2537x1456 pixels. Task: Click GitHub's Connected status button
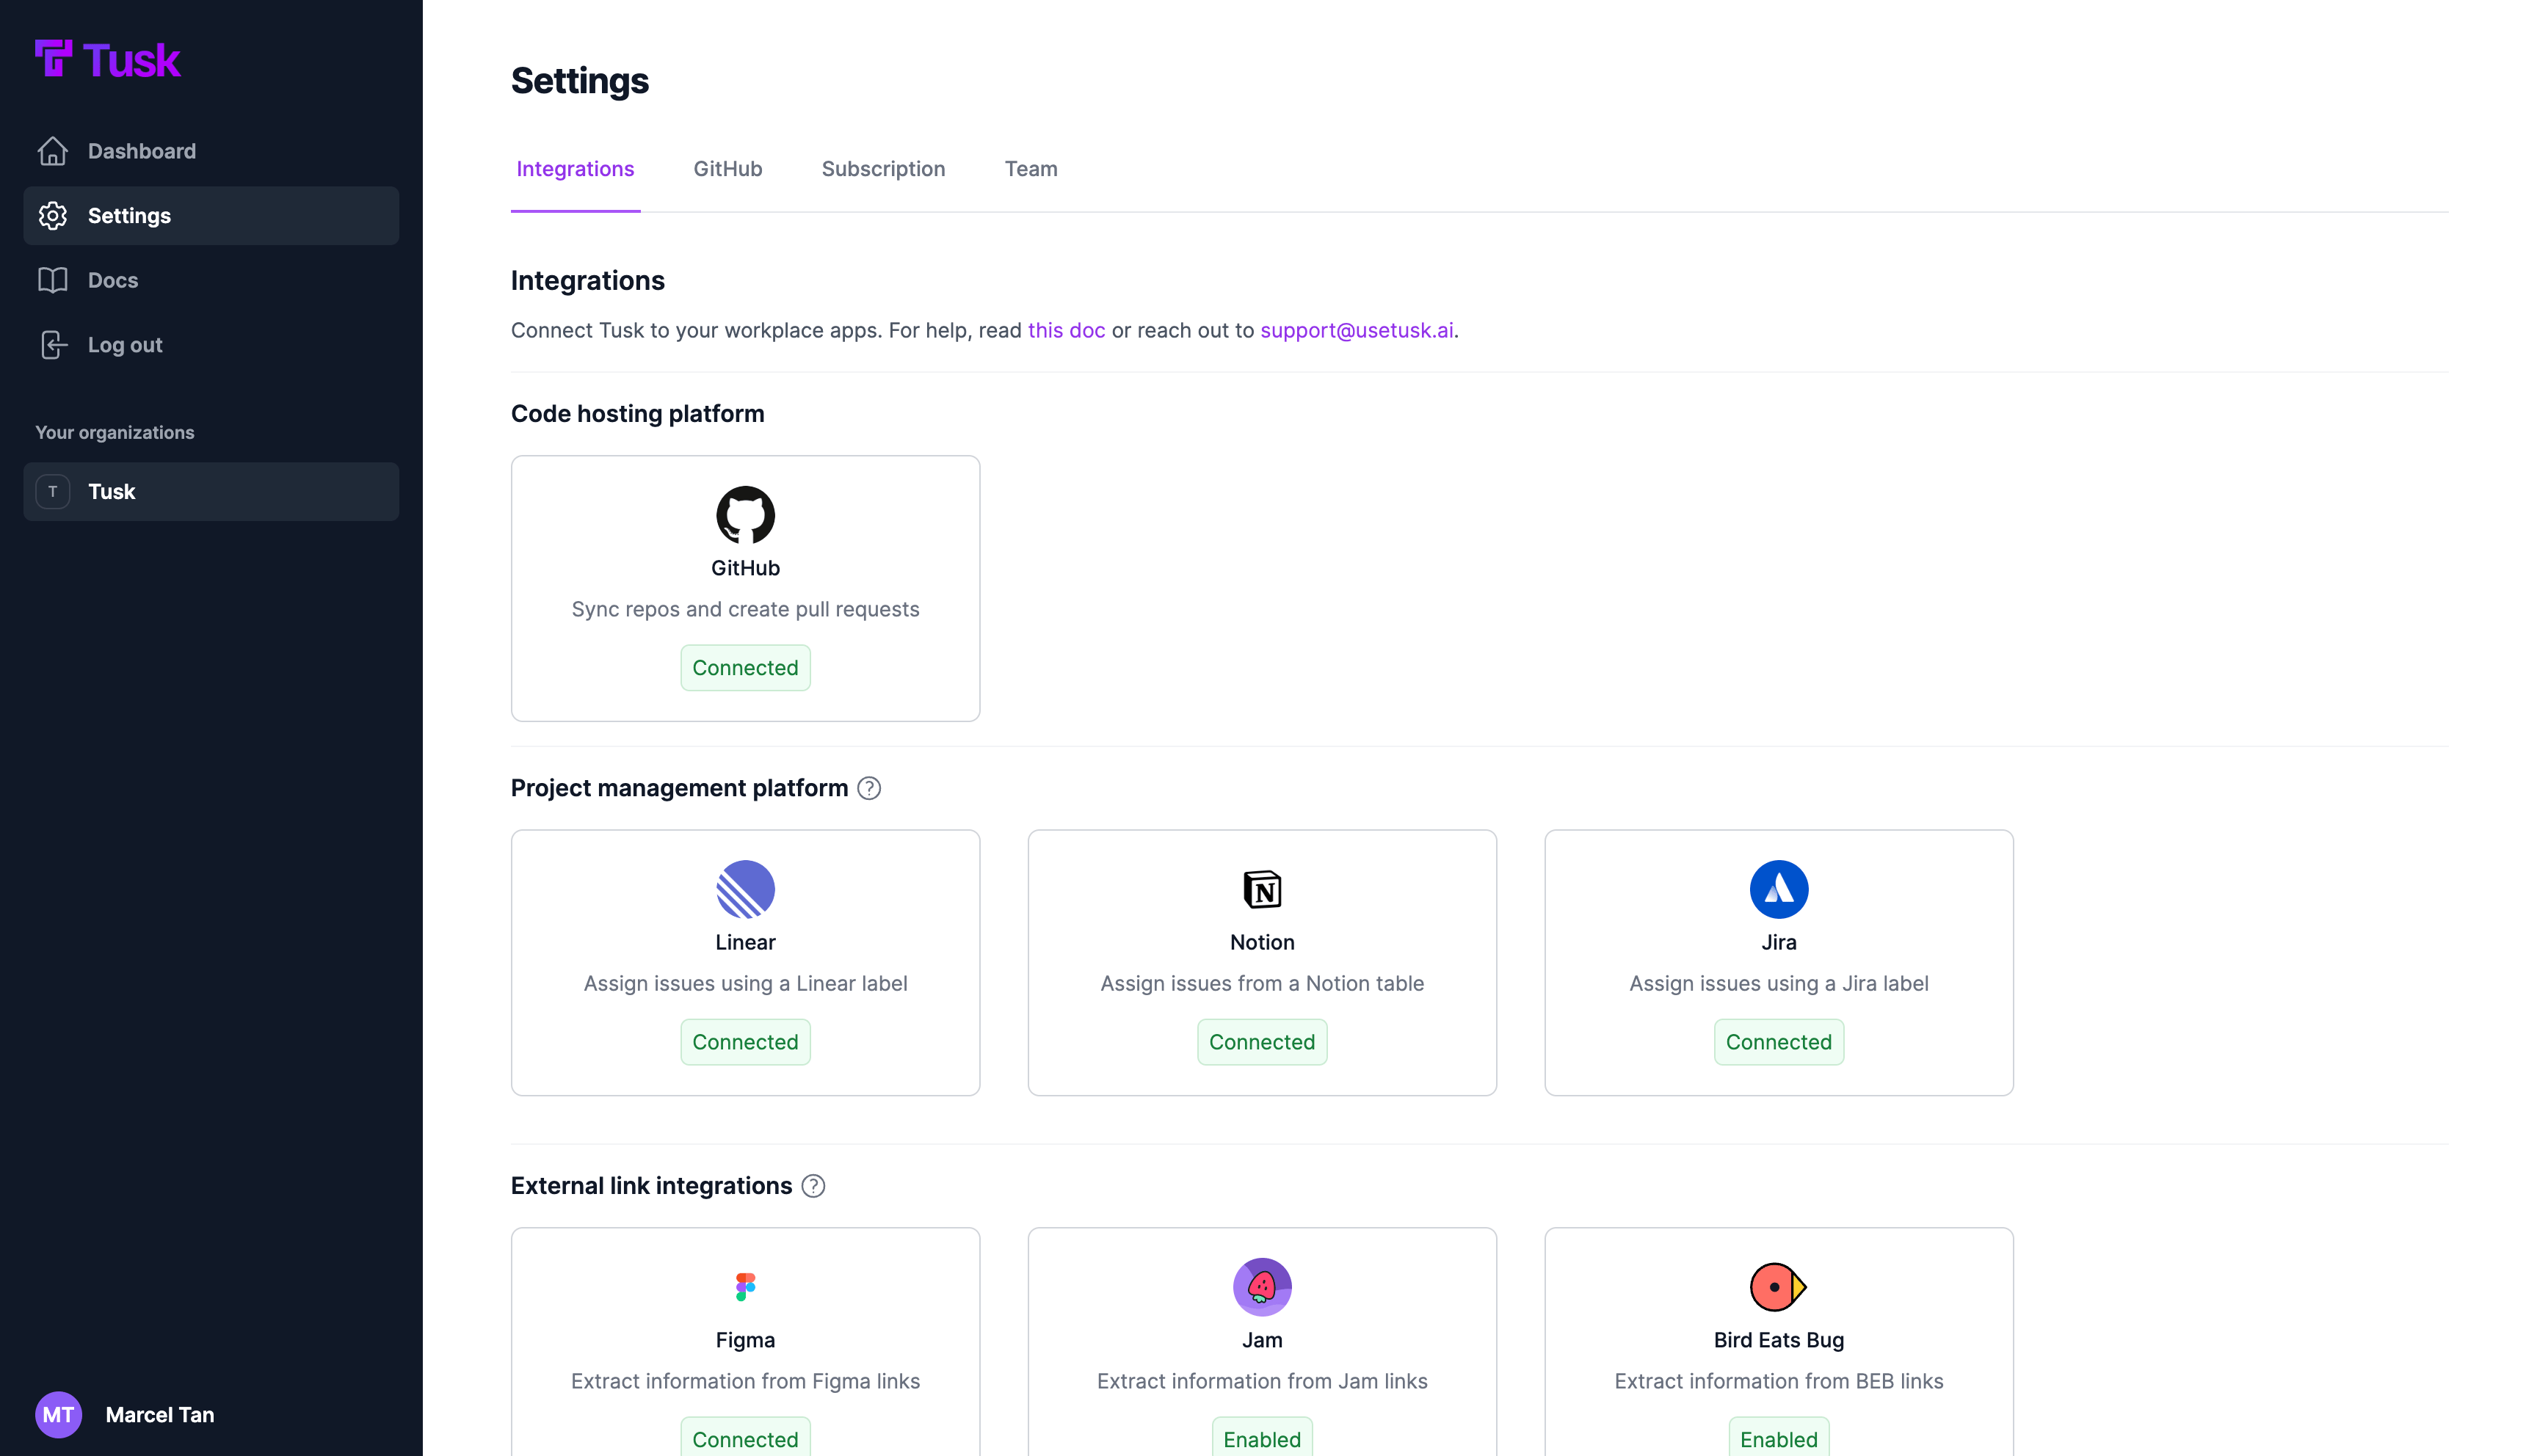pos(745,668)
